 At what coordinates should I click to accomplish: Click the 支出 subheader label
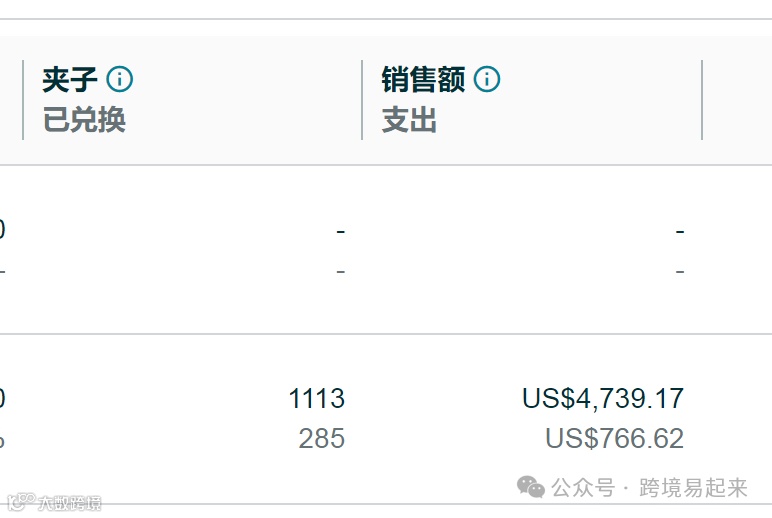409,120
